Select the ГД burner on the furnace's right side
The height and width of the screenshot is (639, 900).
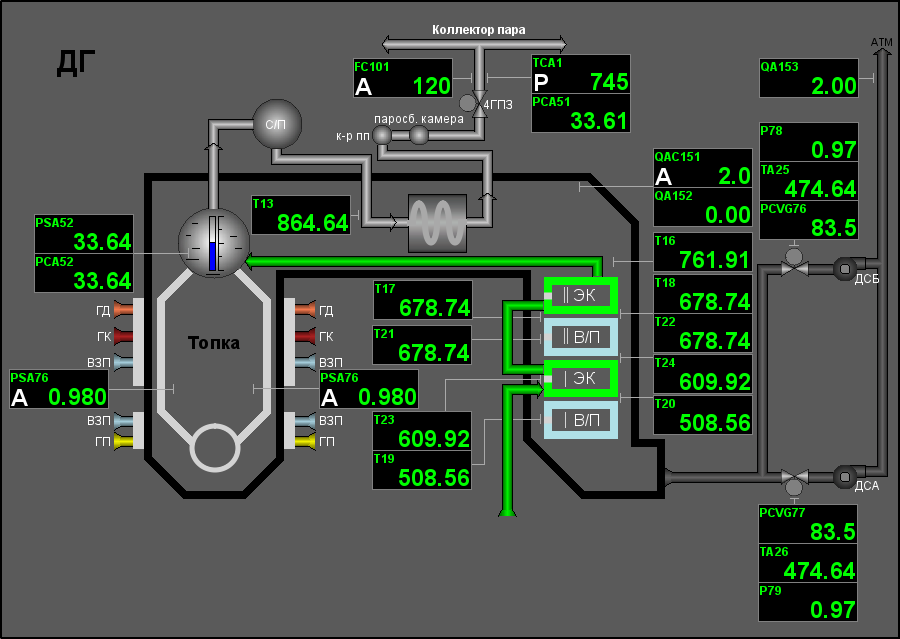(305, 309)
